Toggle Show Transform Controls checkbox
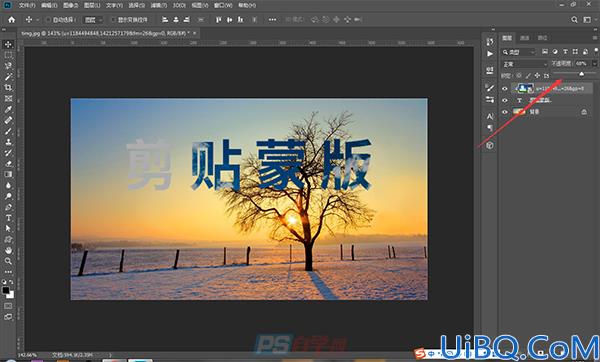600x362 pixels. (113, 20)
